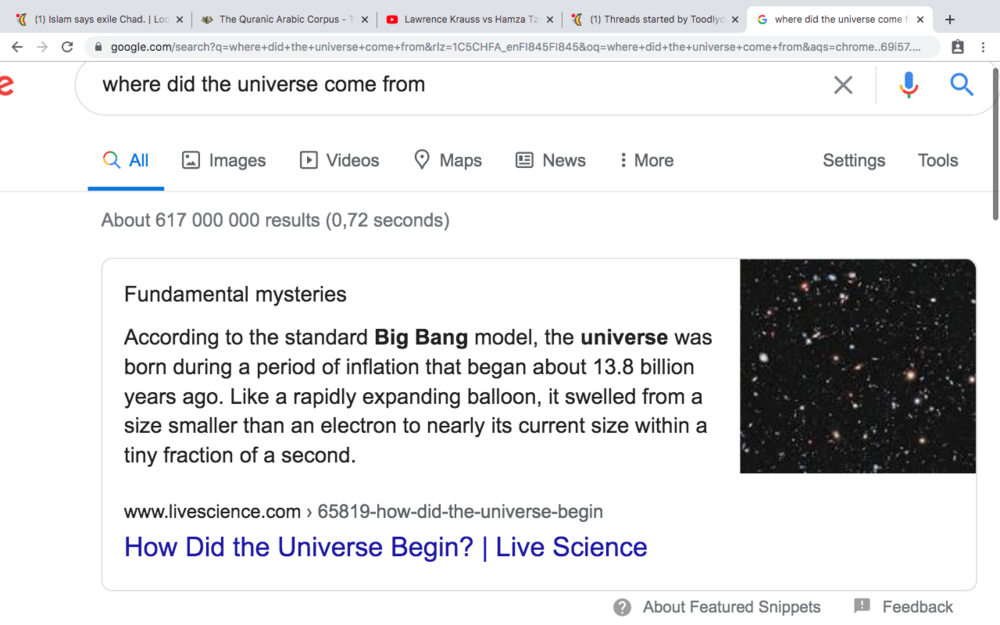Click the browser forward arrow
The height and width of the screenshot is (625, 1000).
[42, 47]
